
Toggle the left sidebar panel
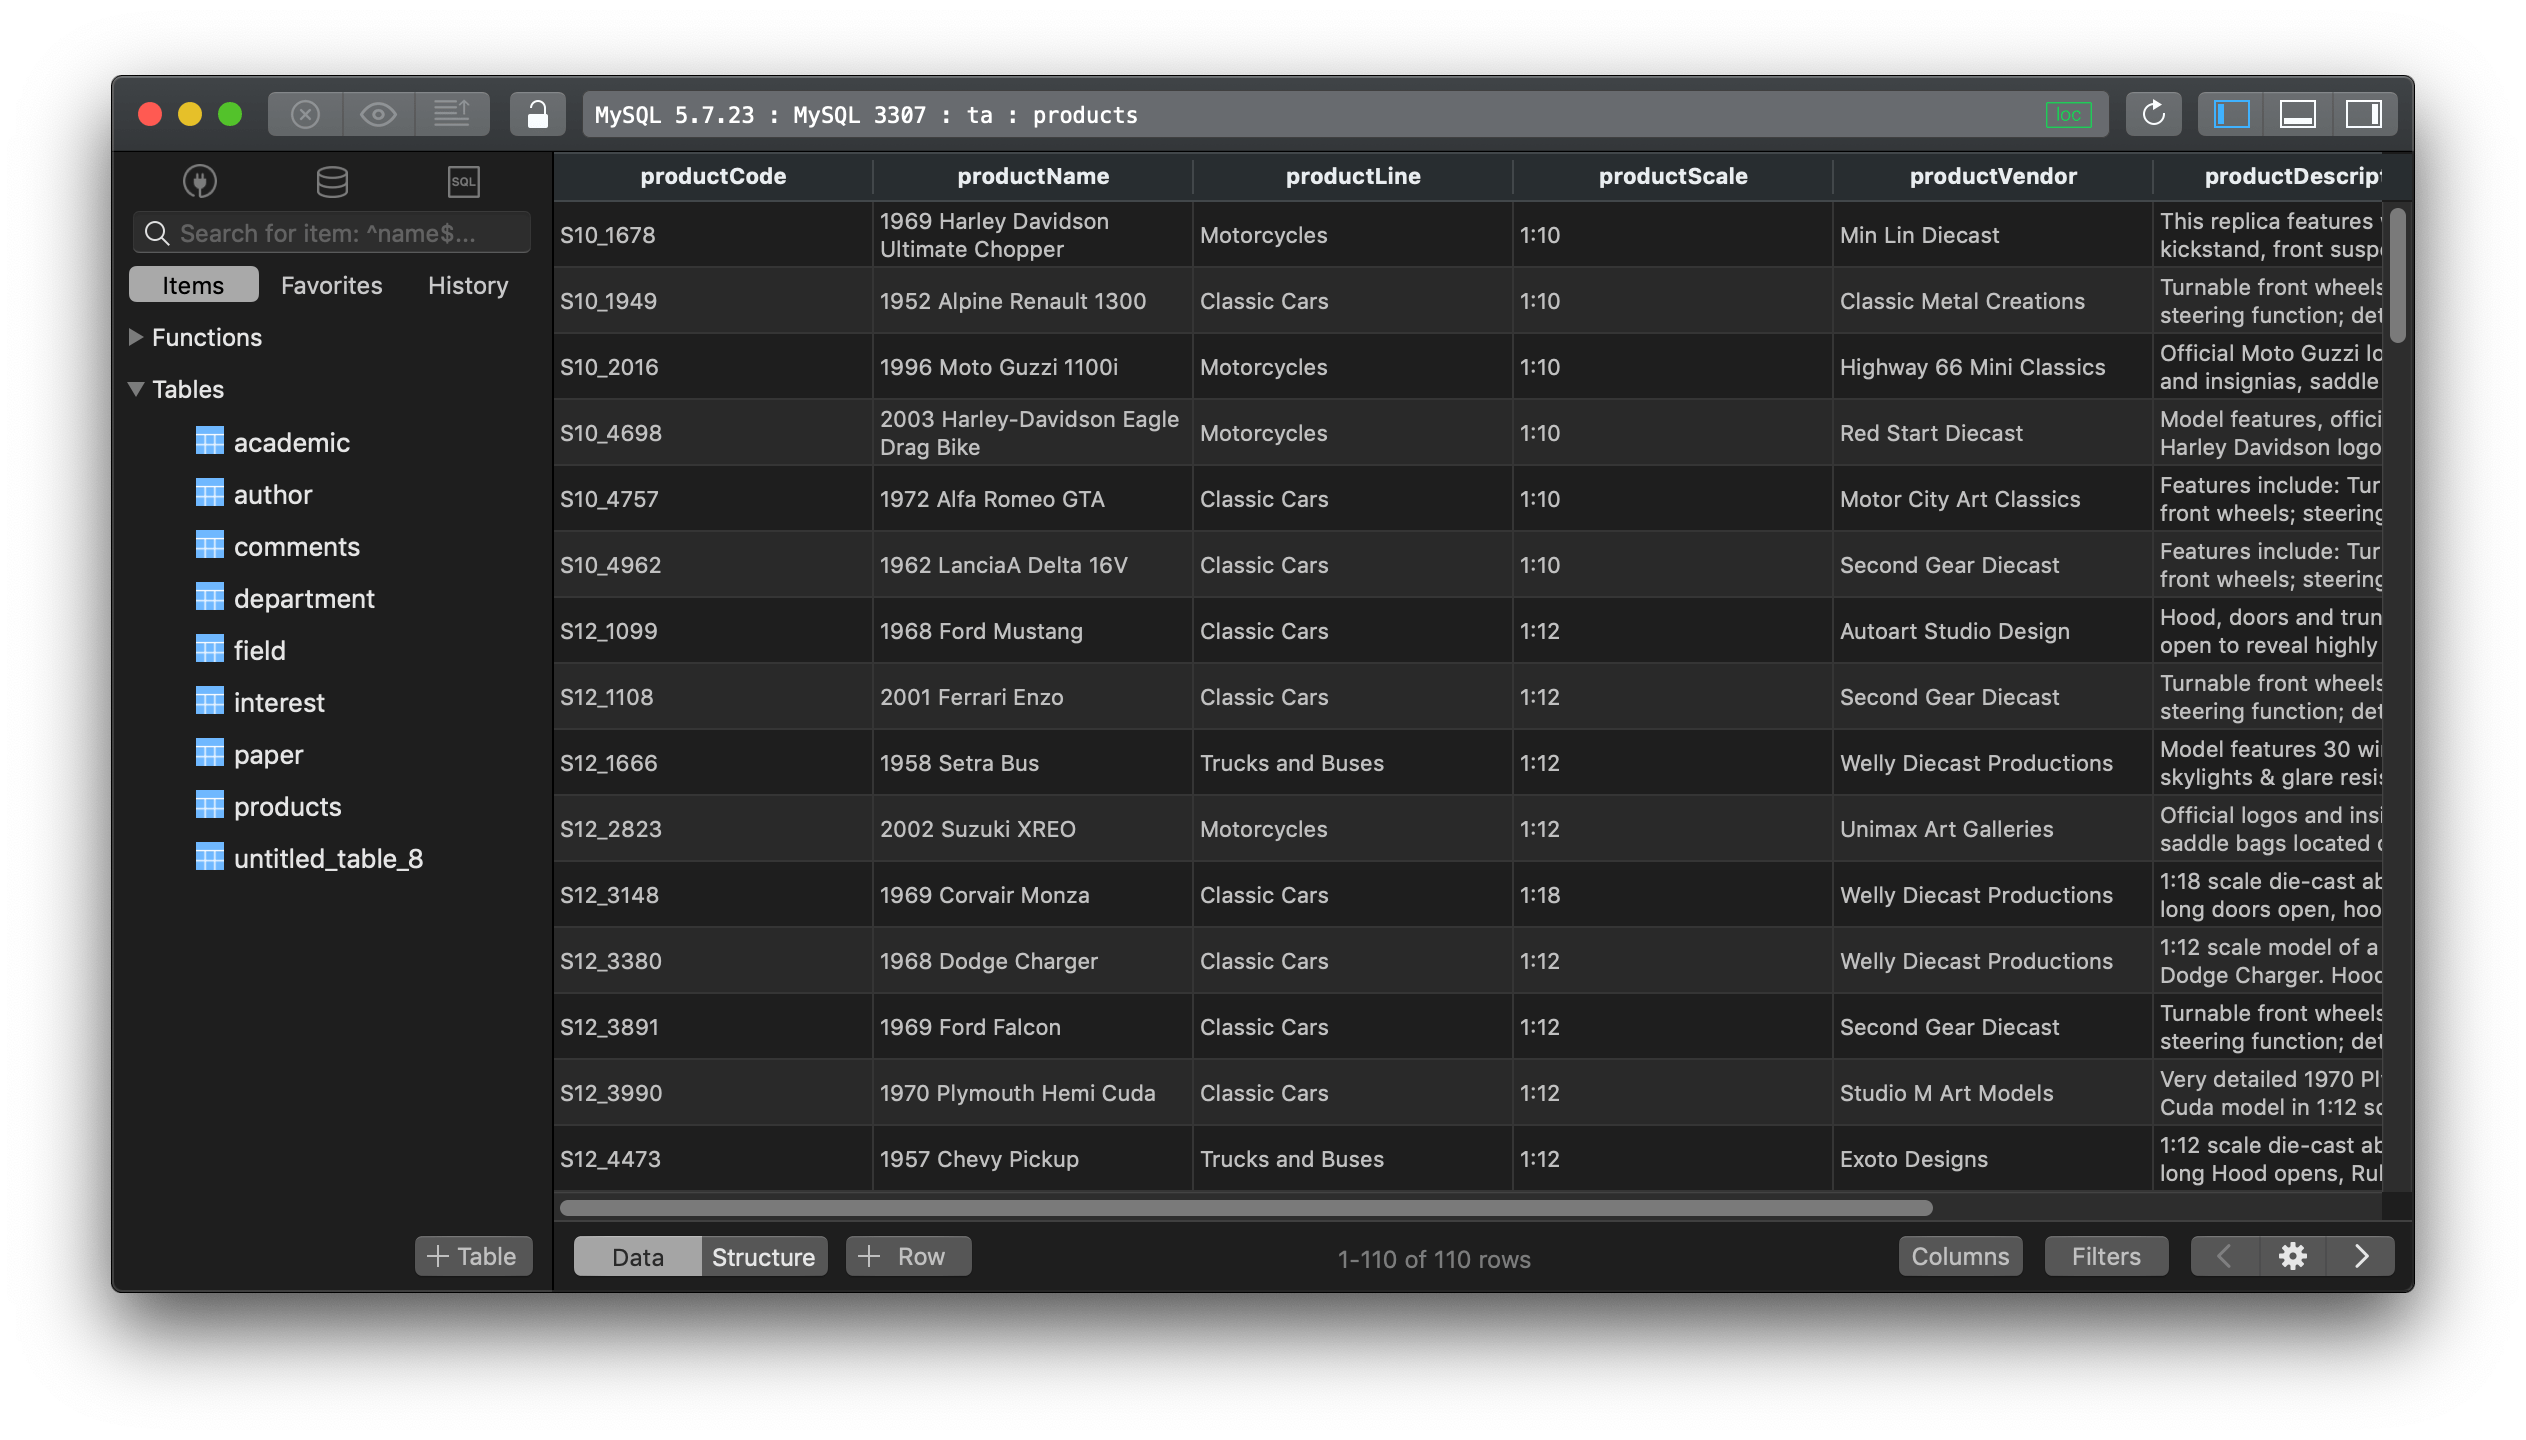[2231, 114]
